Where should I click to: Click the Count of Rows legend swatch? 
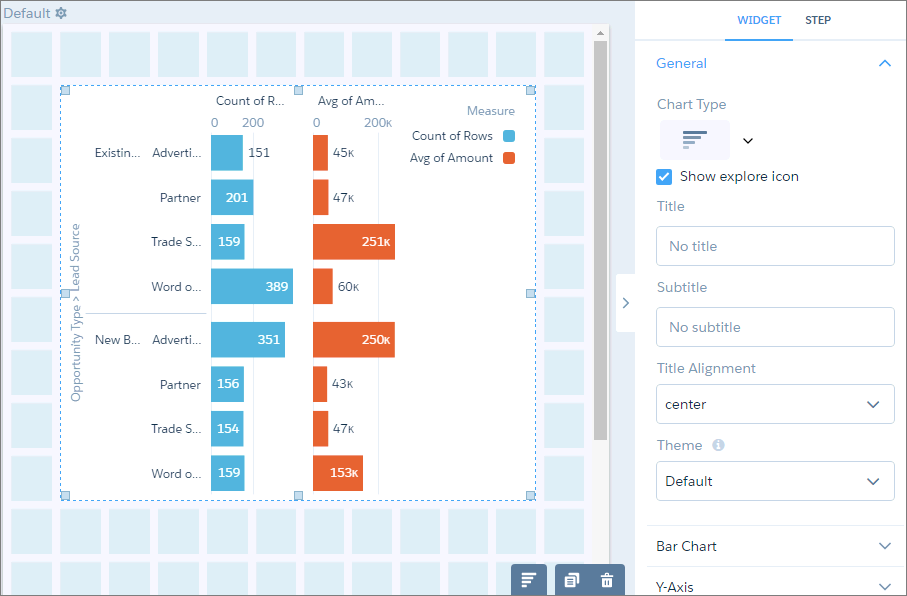coord(509,136)
